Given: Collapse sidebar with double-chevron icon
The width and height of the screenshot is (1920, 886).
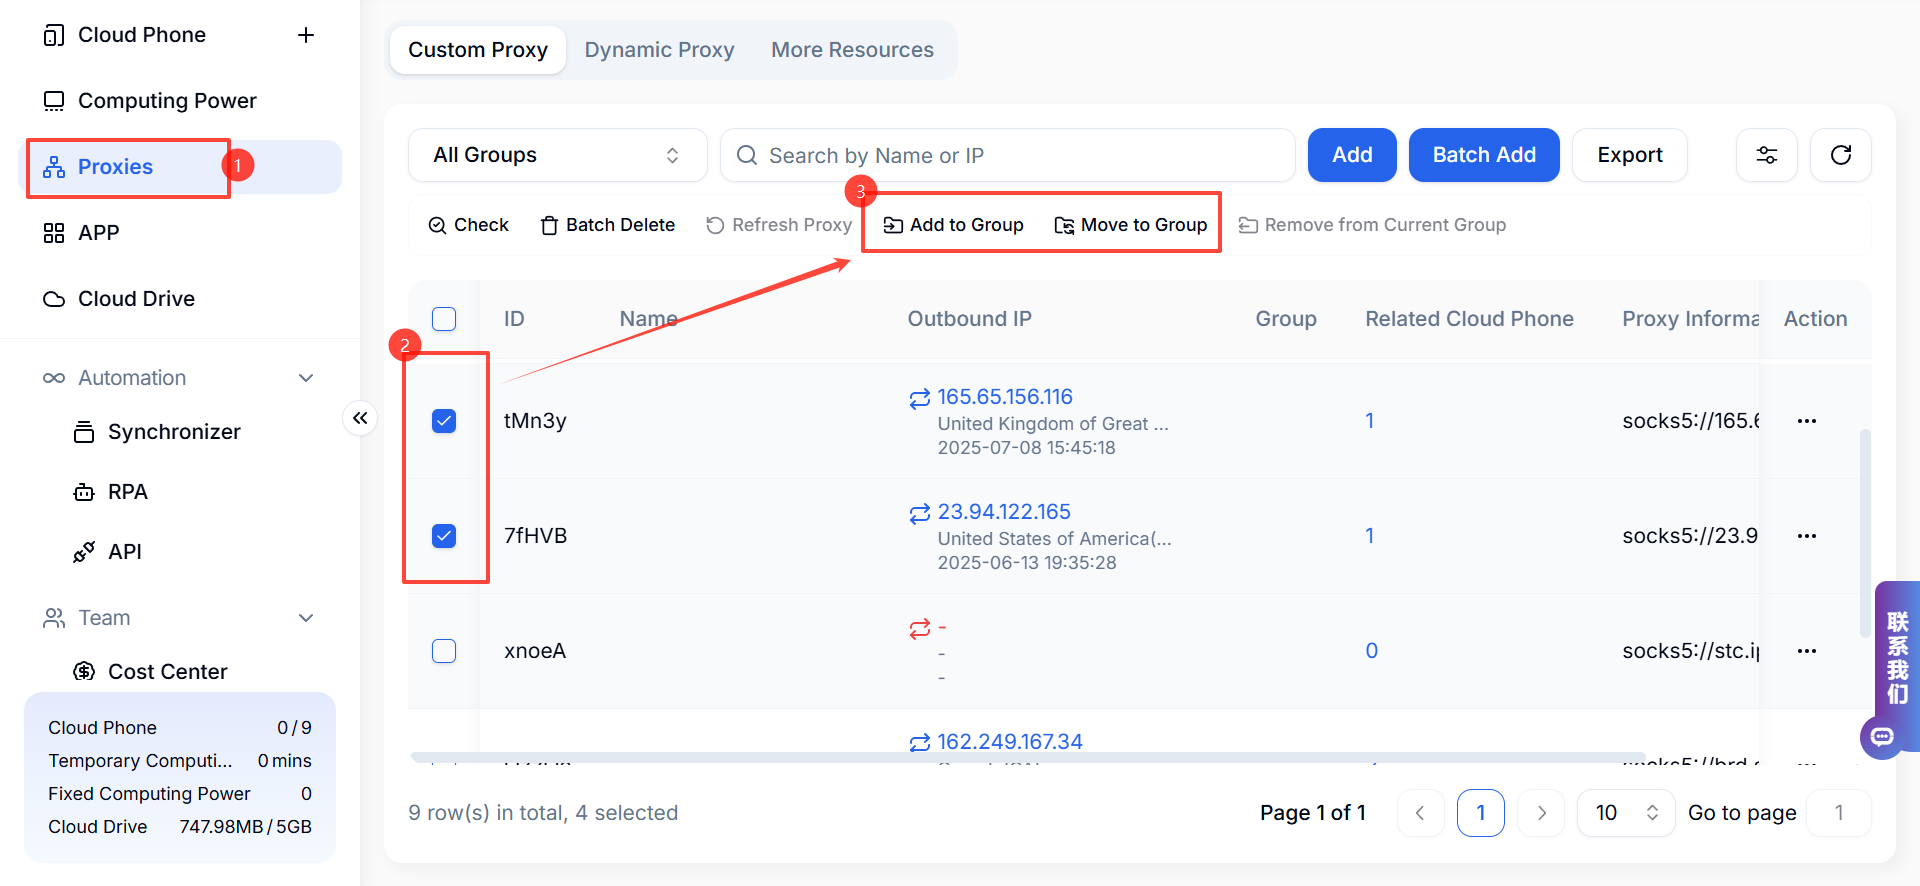Looking at the screenshot, I should click(x=360, y=418).
